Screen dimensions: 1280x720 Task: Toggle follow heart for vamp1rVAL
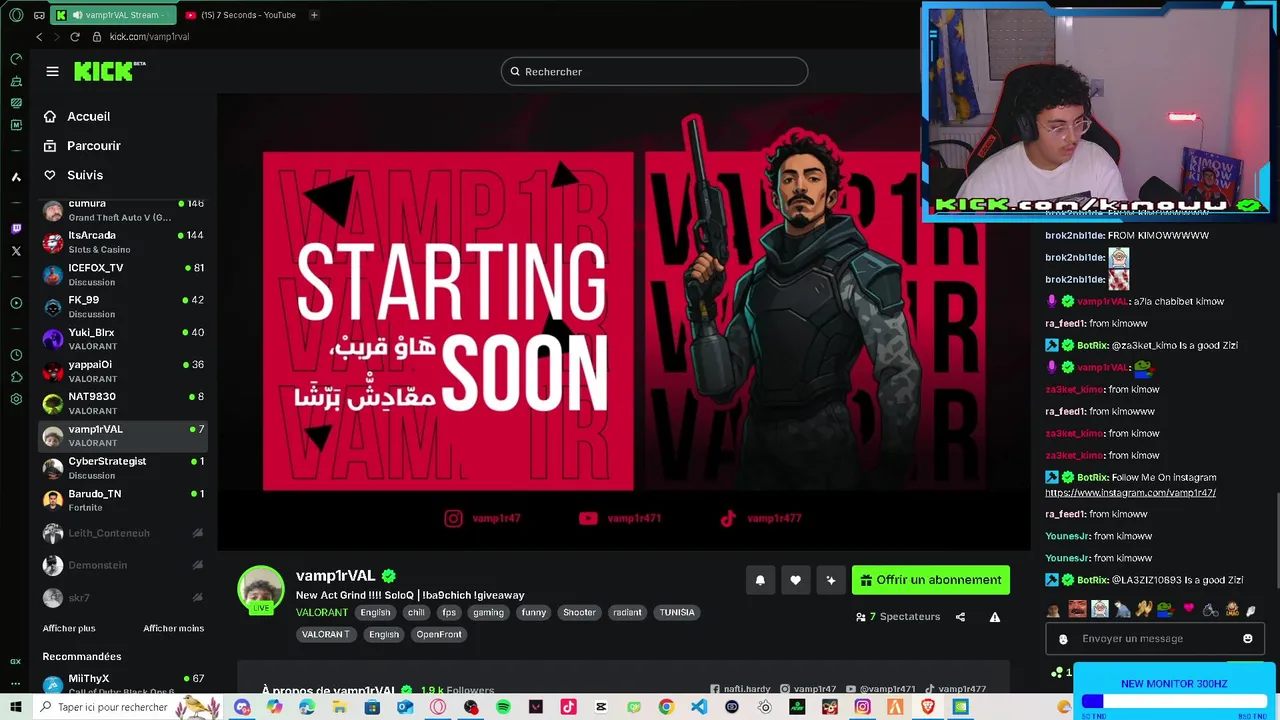795,580
